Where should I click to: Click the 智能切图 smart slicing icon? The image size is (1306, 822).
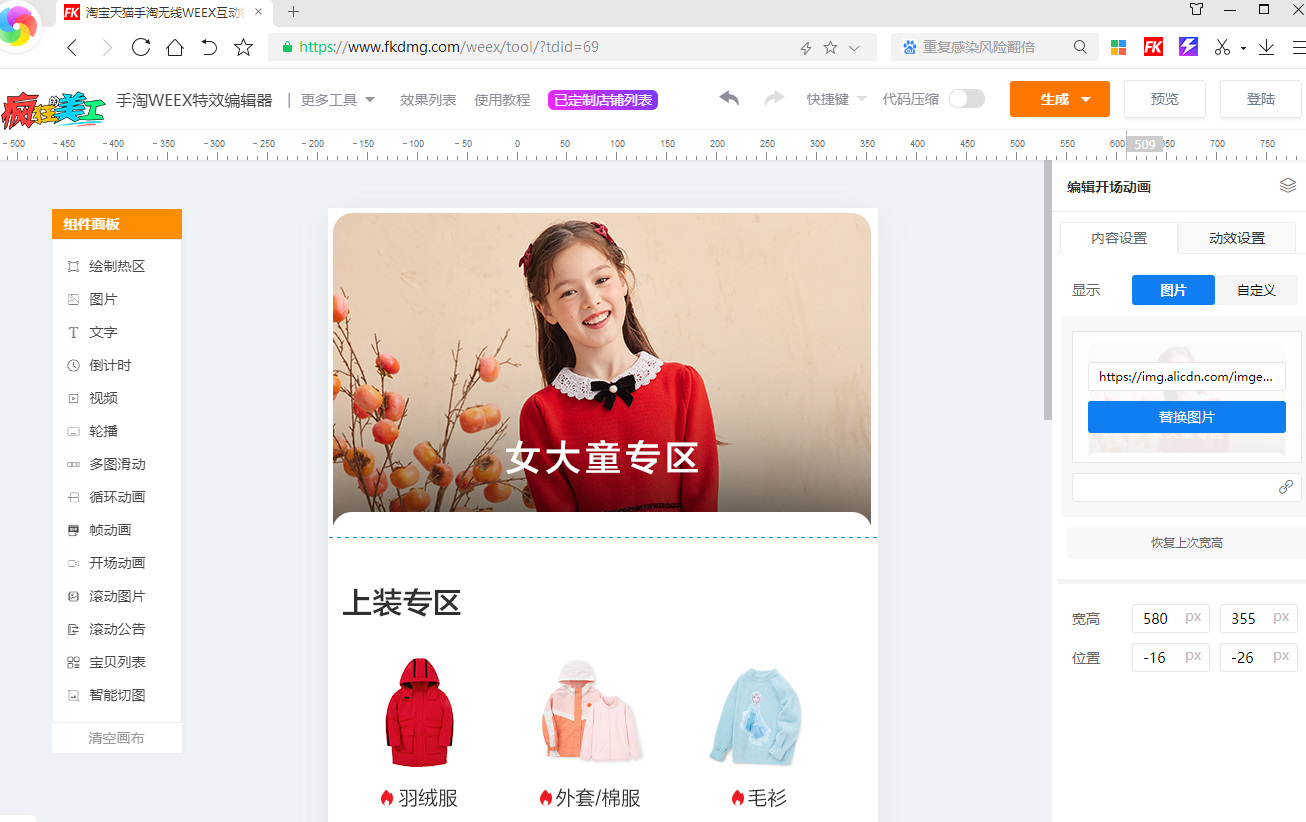(73, 695)
